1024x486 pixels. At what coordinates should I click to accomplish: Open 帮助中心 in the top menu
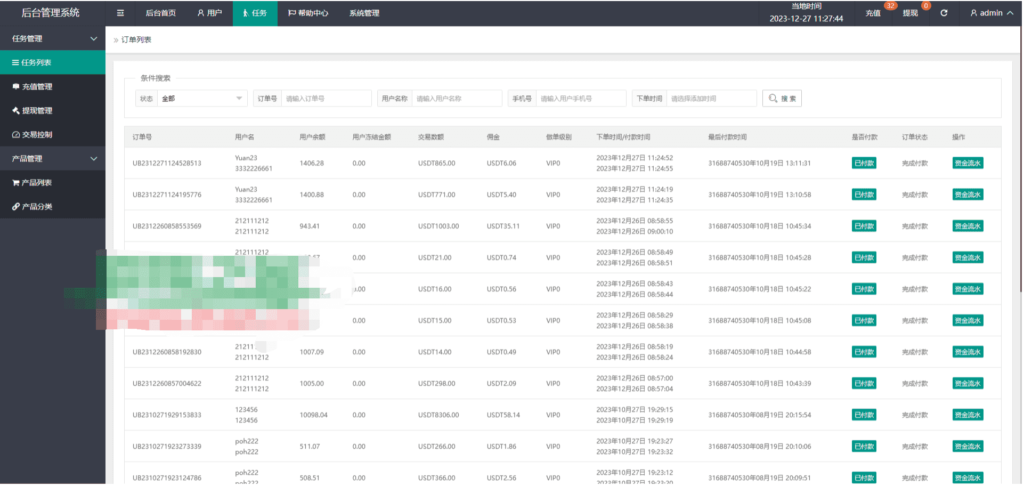[308, 13]
